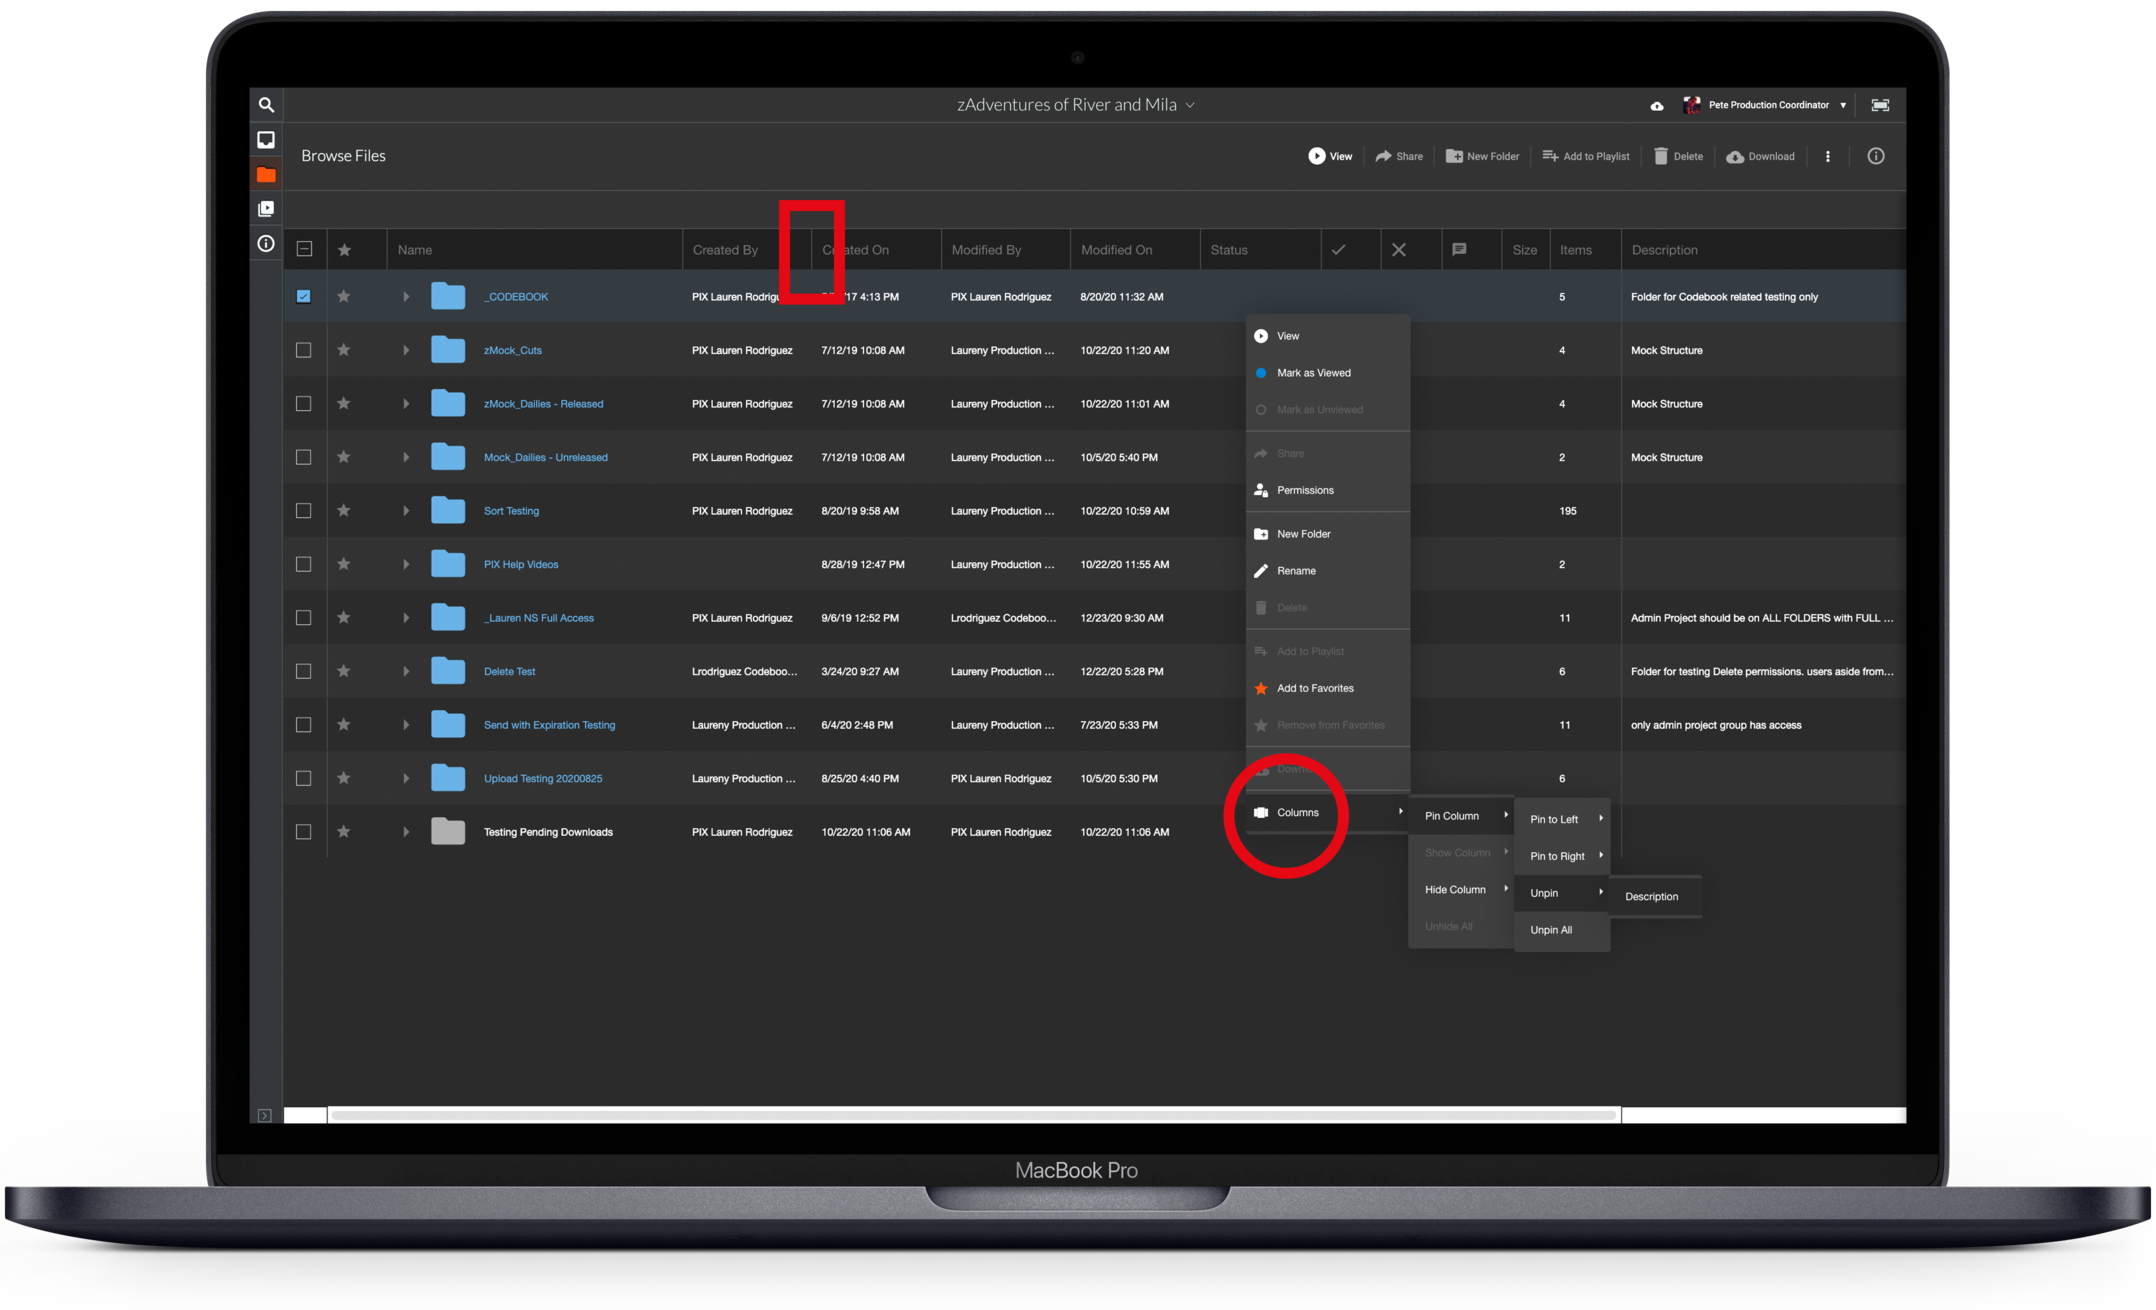Sort by the Modified On column header
Viewport: 2156px width, 1310px height.
tap(1116, 250)
